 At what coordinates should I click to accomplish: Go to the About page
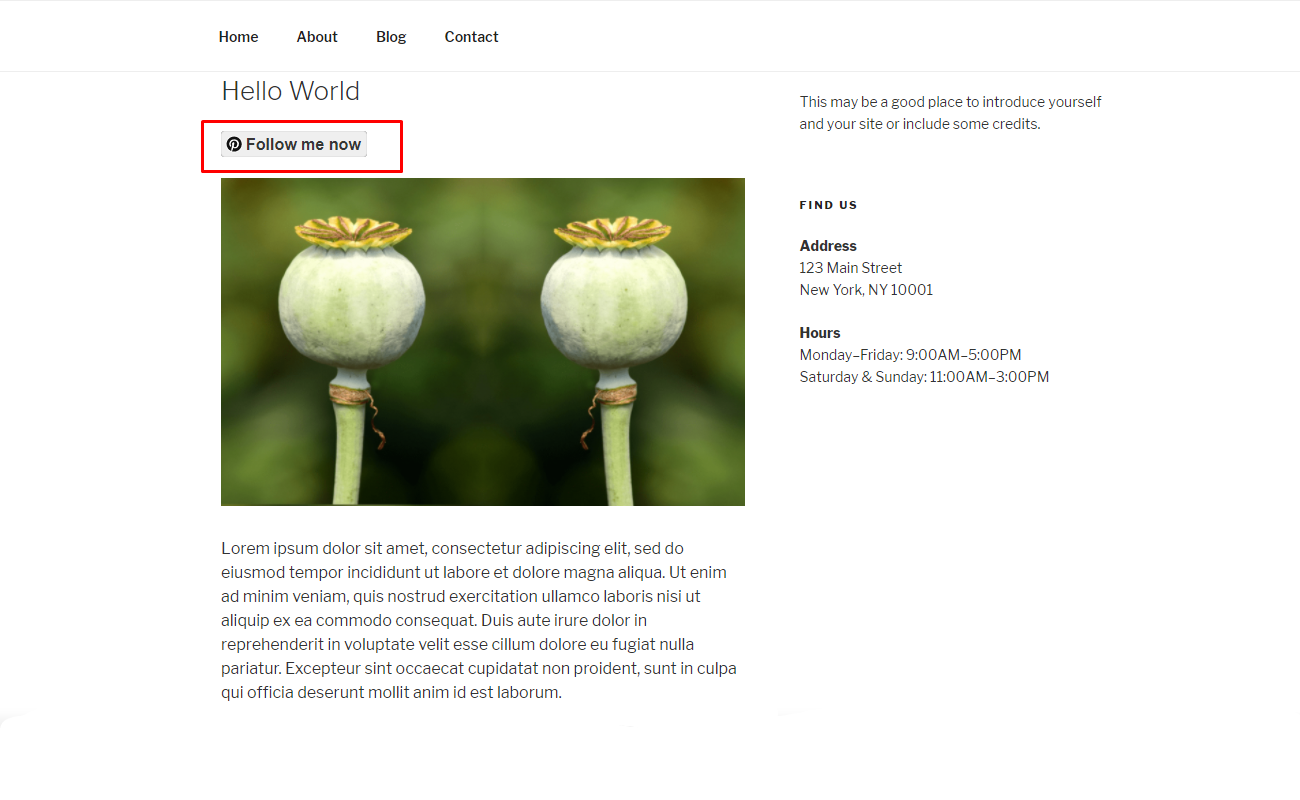pyautogui.click(x=317, y=37)
